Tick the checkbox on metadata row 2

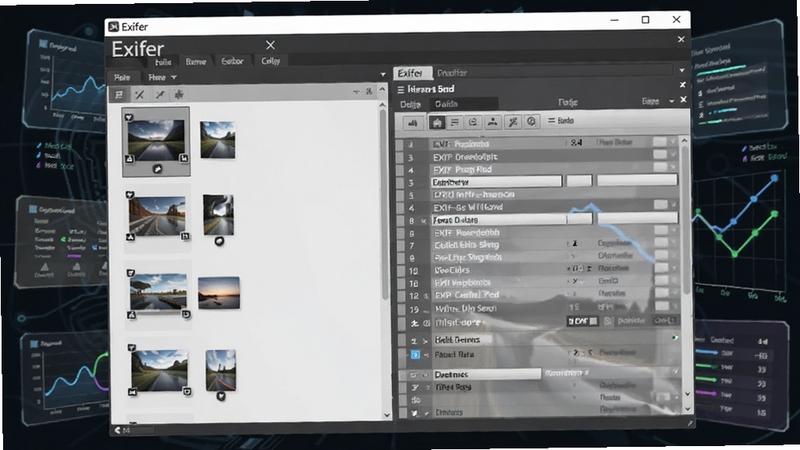(400, 145)
